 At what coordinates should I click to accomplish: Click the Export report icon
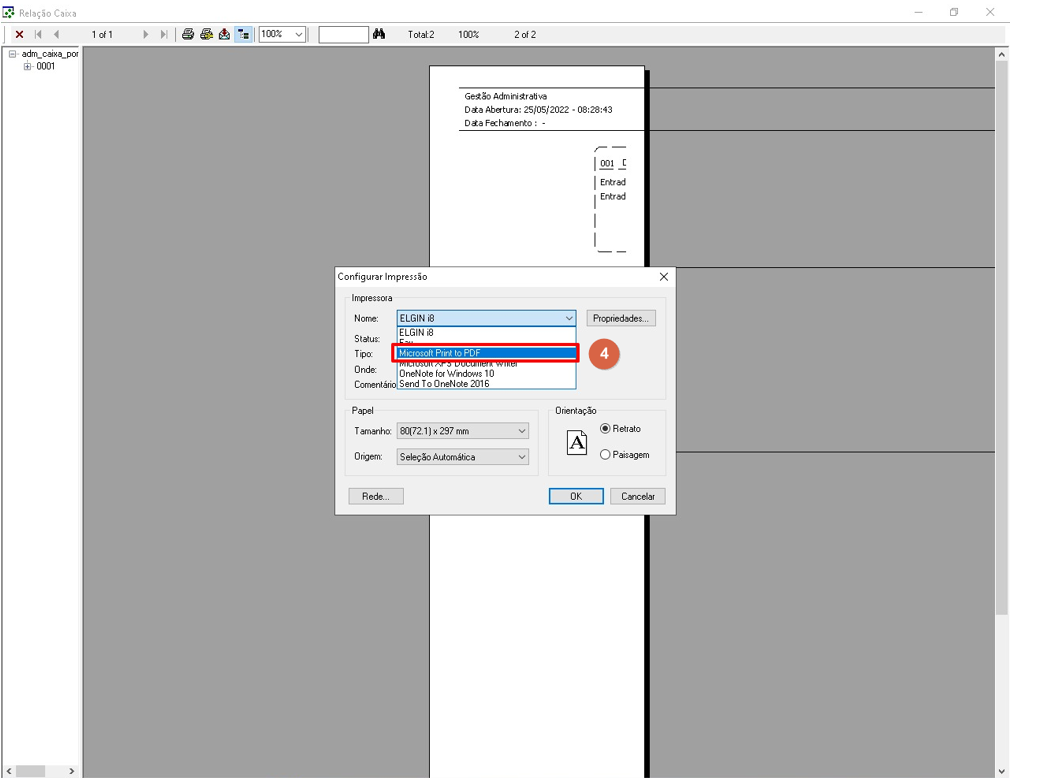(x=225, y=34)
